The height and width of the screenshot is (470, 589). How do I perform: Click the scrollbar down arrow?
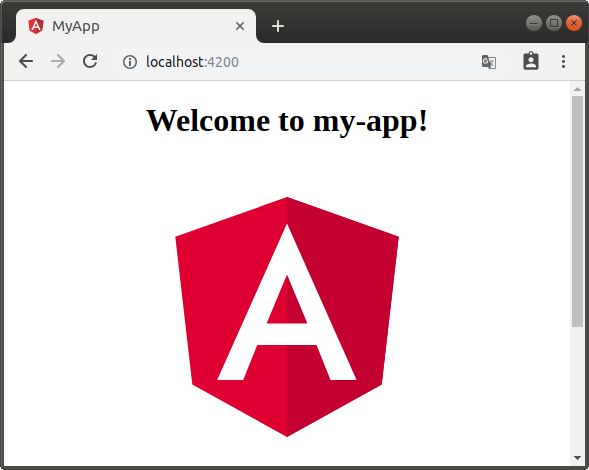[577, 458]
